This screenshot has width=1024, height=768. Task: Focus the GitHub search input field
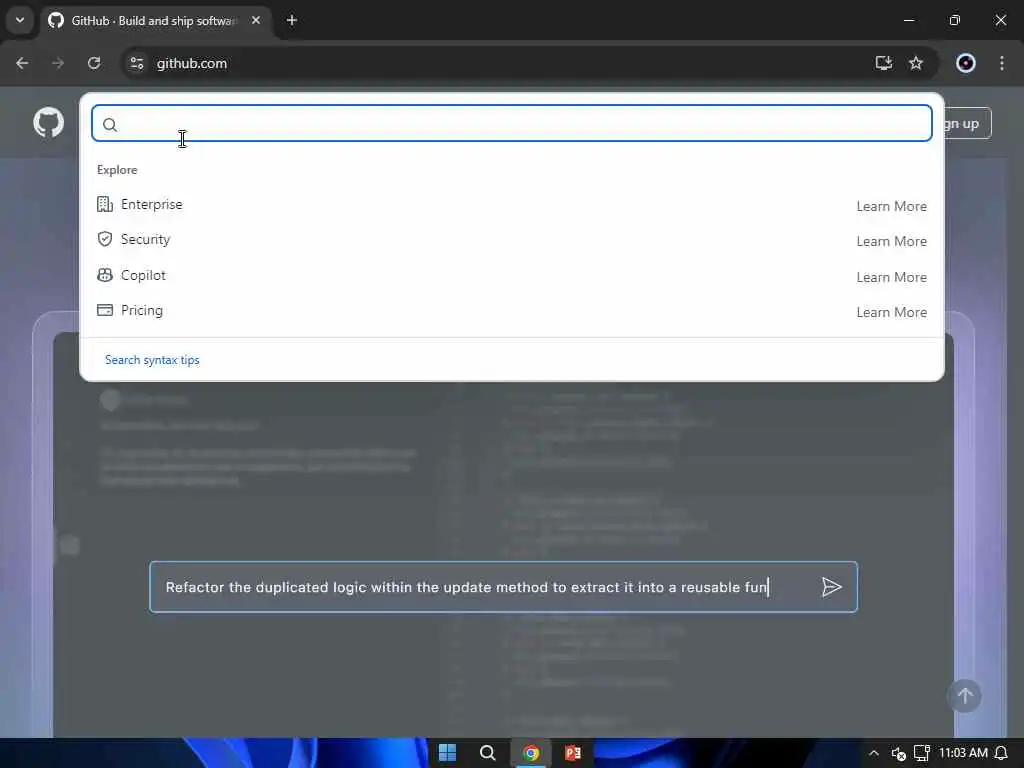[x=511, y=123]
